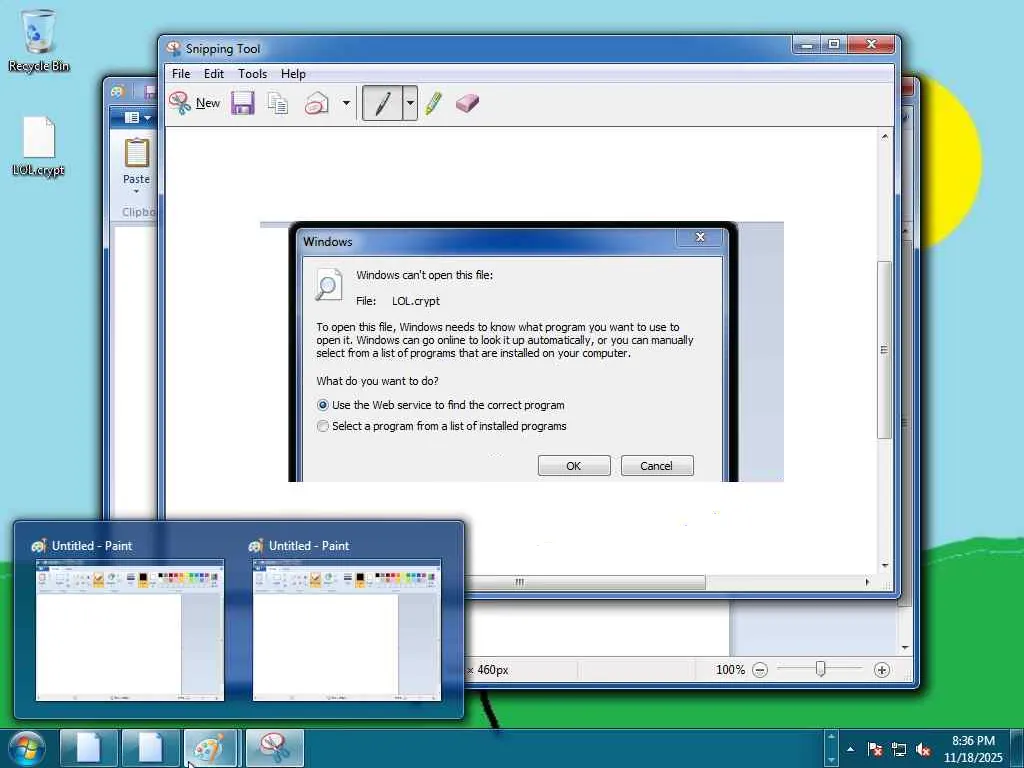The image size is (1024, 768).
Task: Open the Edit menu
Action: (214, 74)
